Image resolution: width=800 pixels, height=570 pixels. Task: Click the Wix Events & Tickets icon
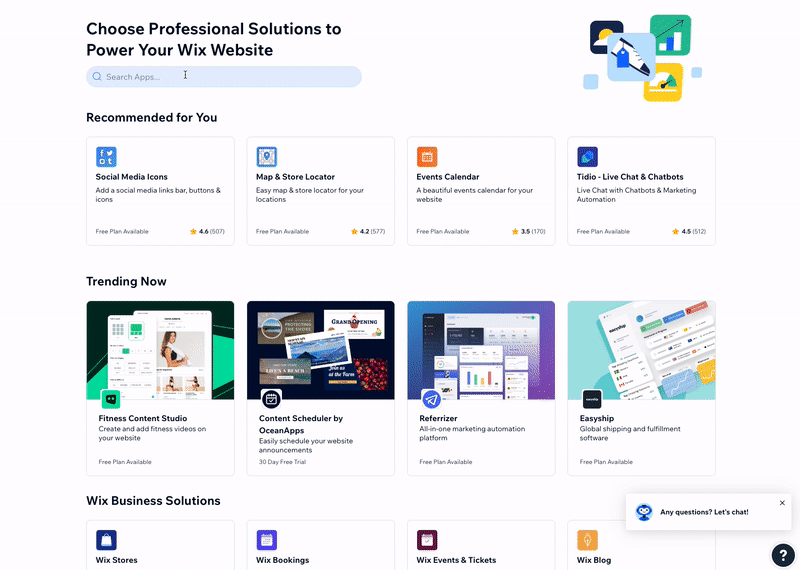[427, 540]
